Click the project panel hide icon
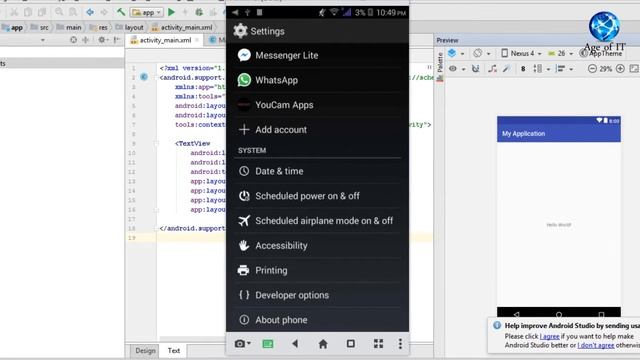 pyautogui.click(x=117, y=40)
